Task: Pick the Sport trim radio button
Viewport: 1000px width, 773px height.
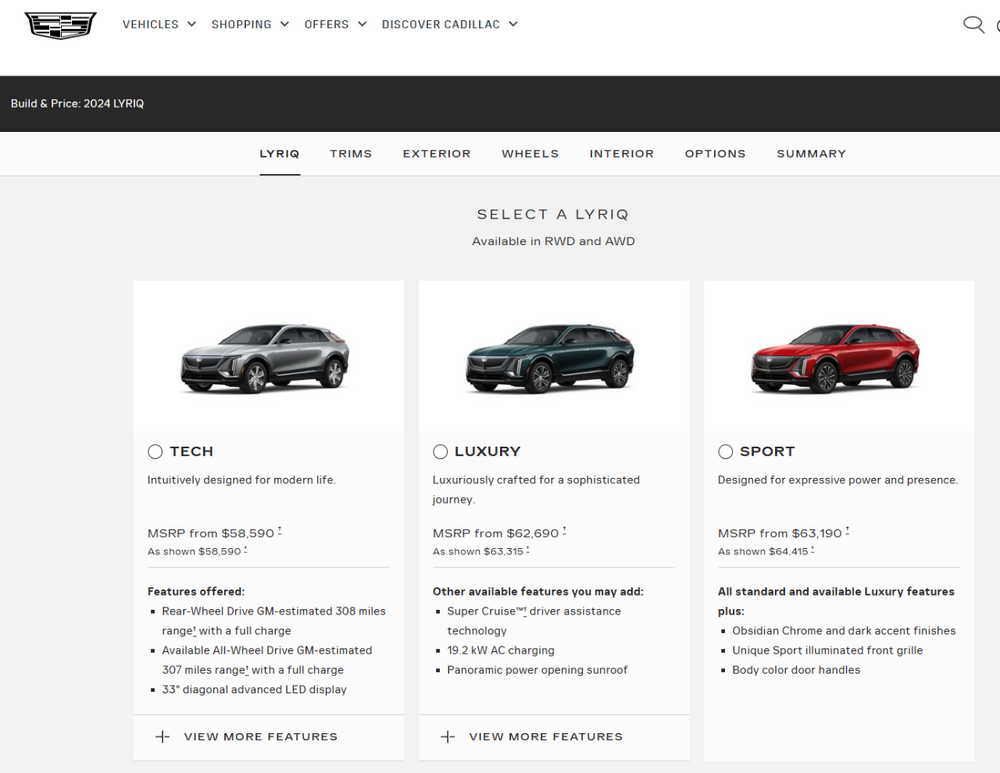Action: coord(725,452)
